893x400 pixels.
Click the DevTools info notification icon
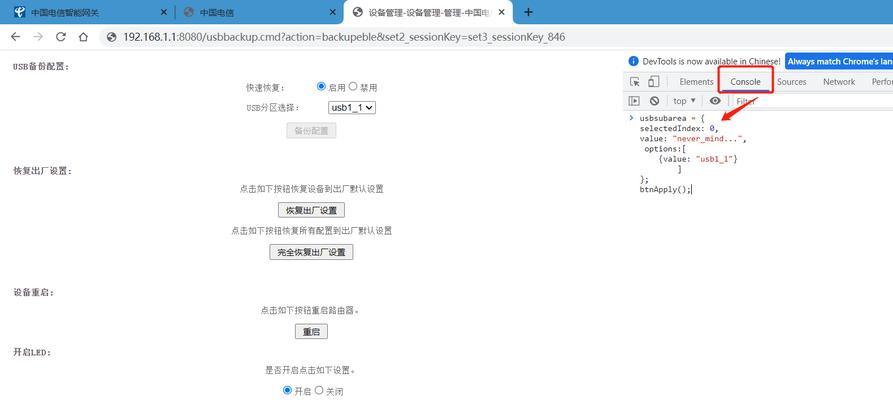point(633,62)
